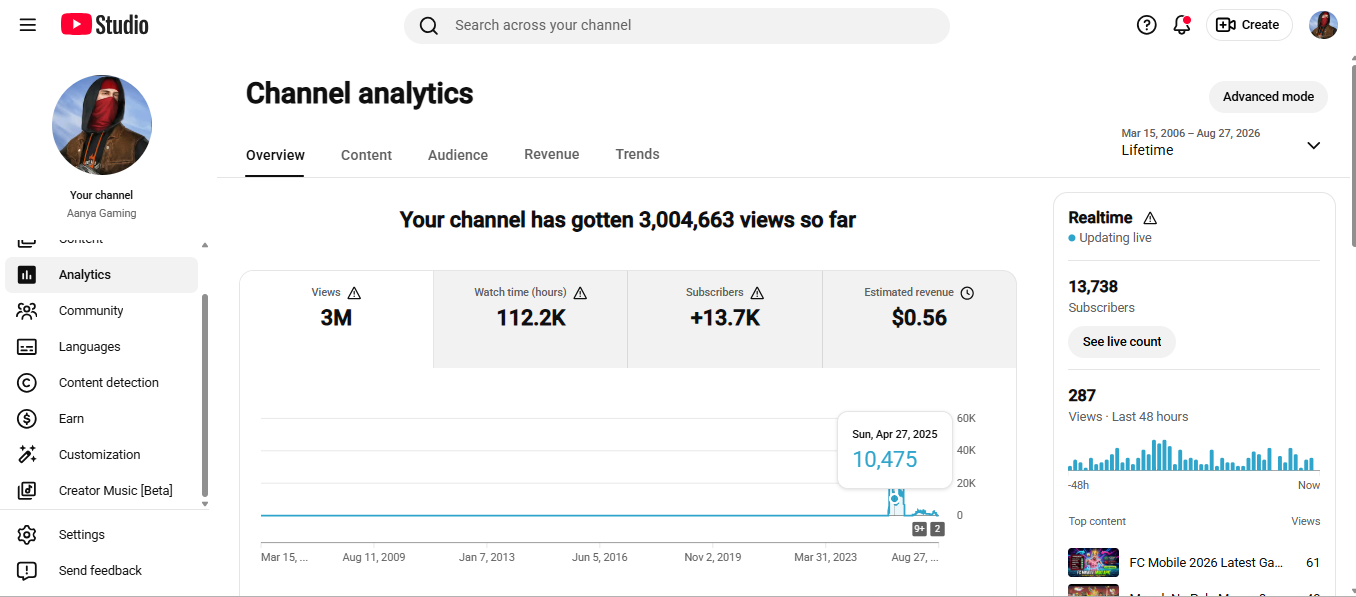Viewport: 1356px width, 597px height.
Task: Select the Estimated revenue card
Action: tap(919, 319)
